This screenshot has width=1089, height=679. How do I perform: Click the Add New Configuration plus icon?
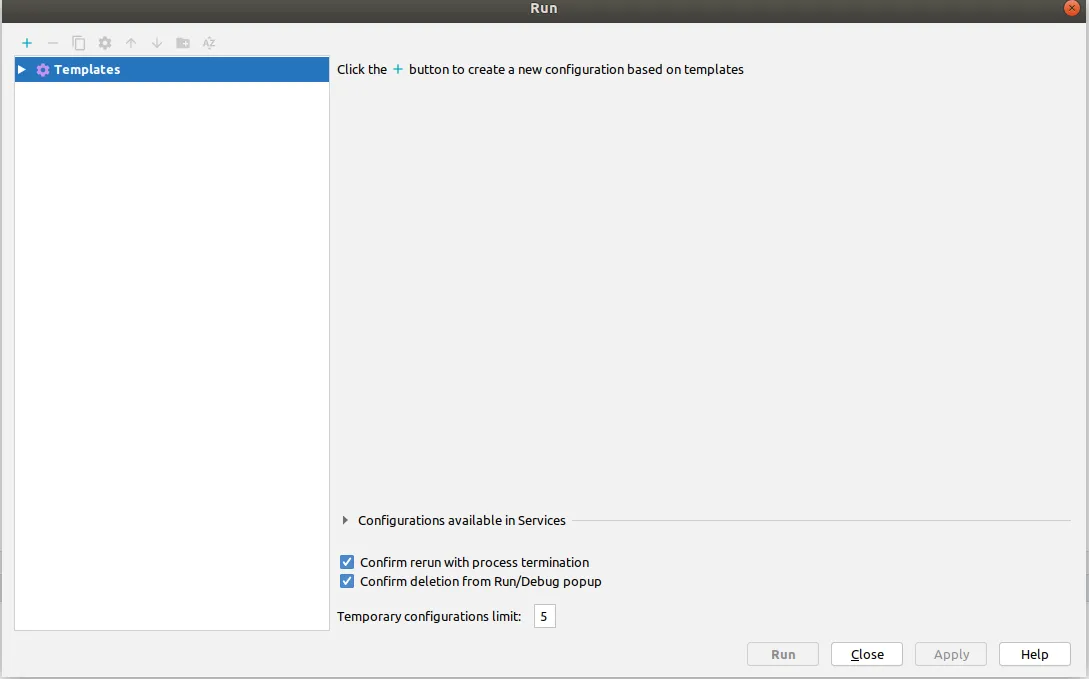27,43
